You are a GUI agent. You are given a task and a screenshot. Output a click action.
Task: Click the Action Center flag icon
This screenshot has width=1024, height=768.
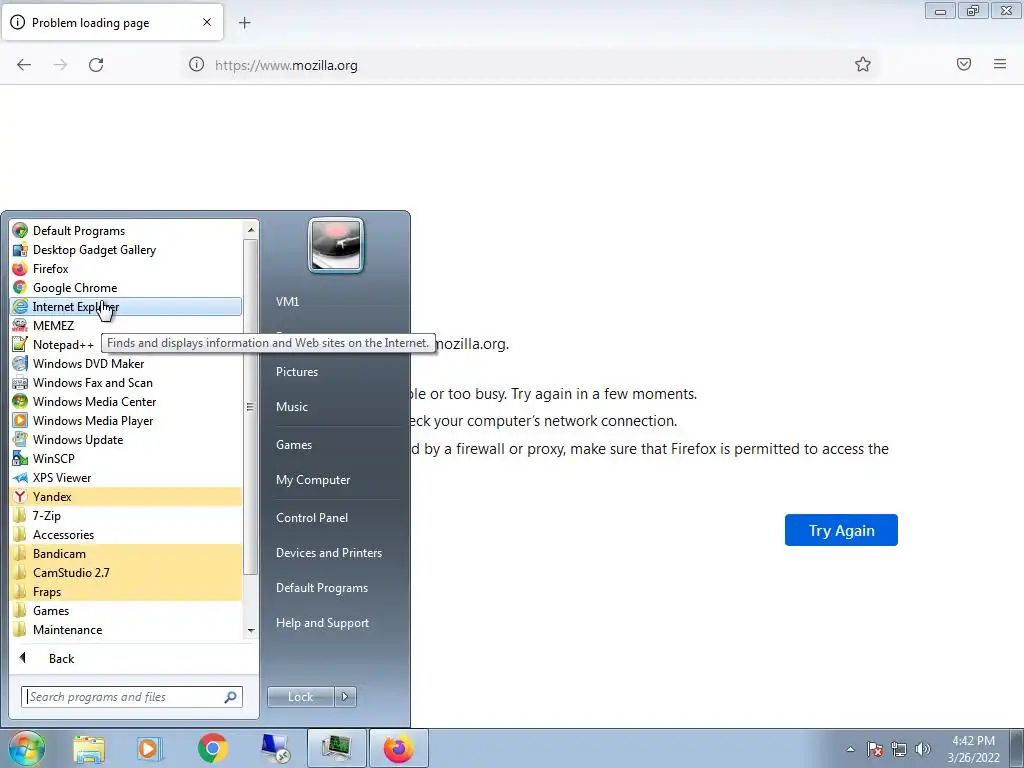[x=875, y=750]
